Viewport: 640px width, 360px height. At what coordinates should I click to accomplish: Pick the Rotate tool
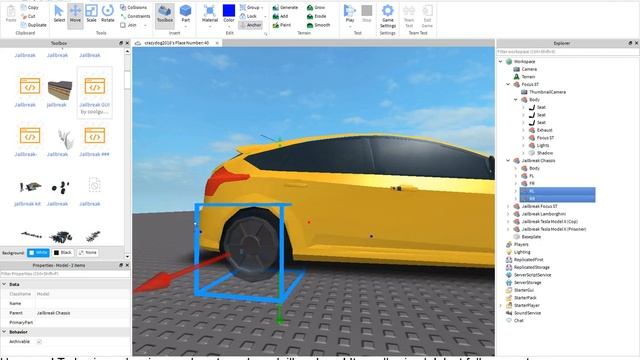click(107, 14)
